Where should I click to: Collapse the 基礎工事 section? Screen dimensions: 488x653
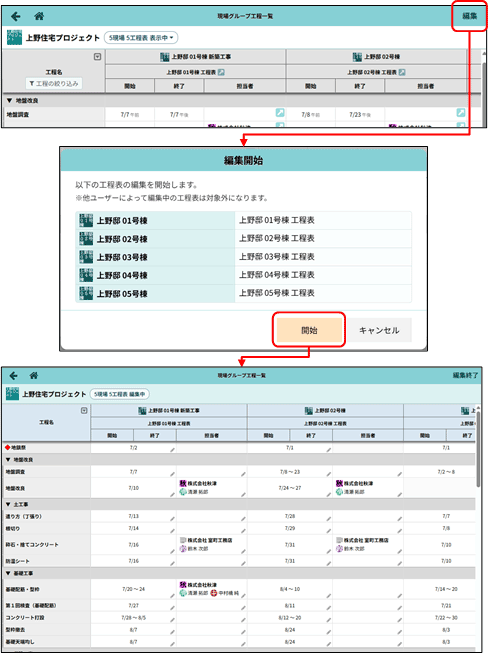click(8, 573)
